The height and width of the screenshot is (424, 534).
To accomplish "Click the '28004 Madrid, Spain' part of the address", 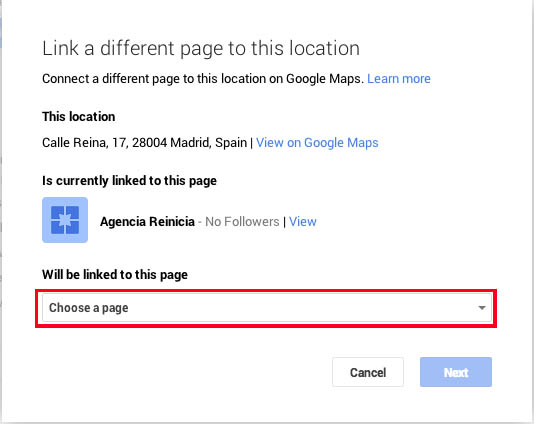I will [x=189, y=142].
